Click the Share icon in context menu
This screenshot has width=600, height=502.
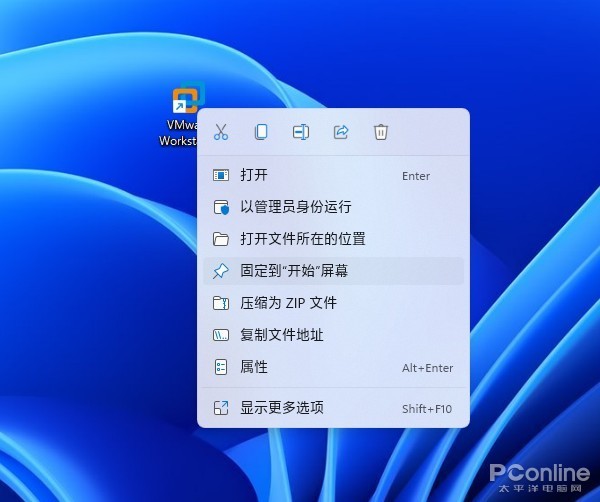click(x=341, y=132)
